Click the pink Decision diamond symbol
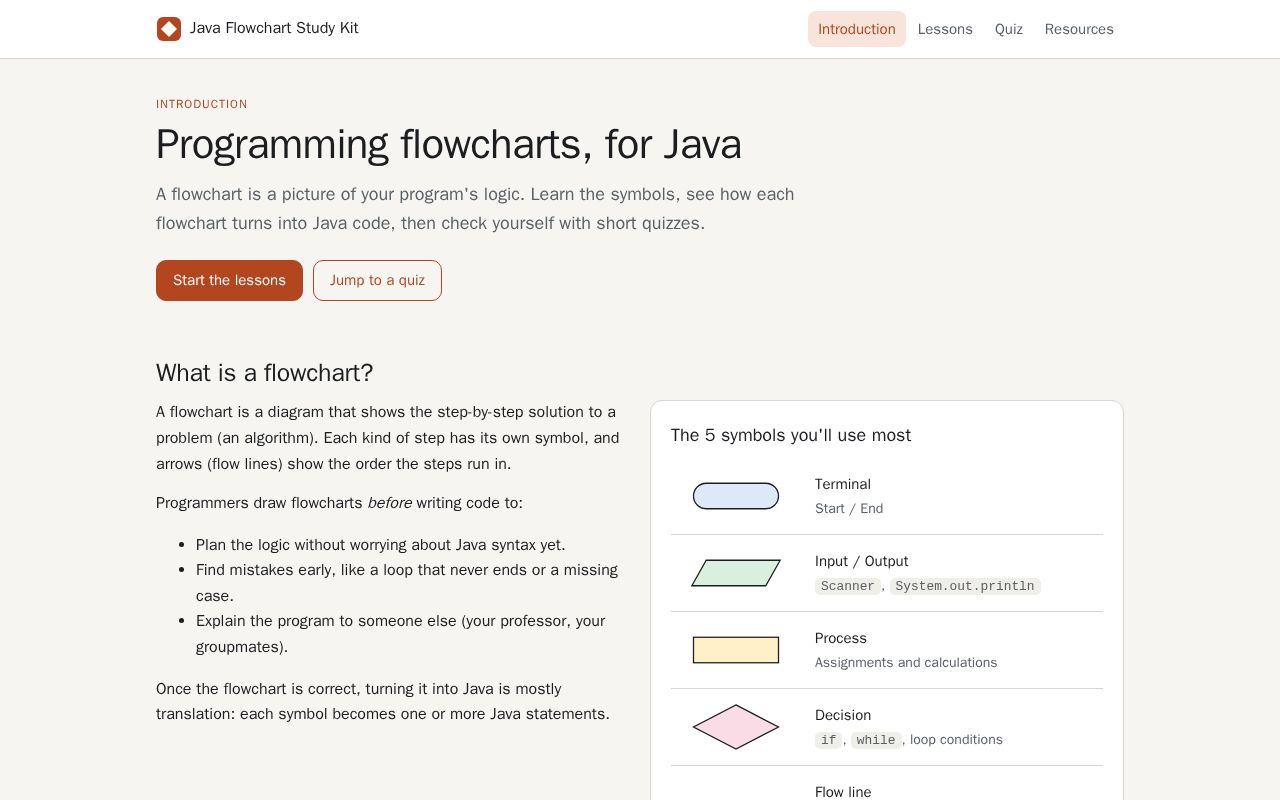 (736, 727)
